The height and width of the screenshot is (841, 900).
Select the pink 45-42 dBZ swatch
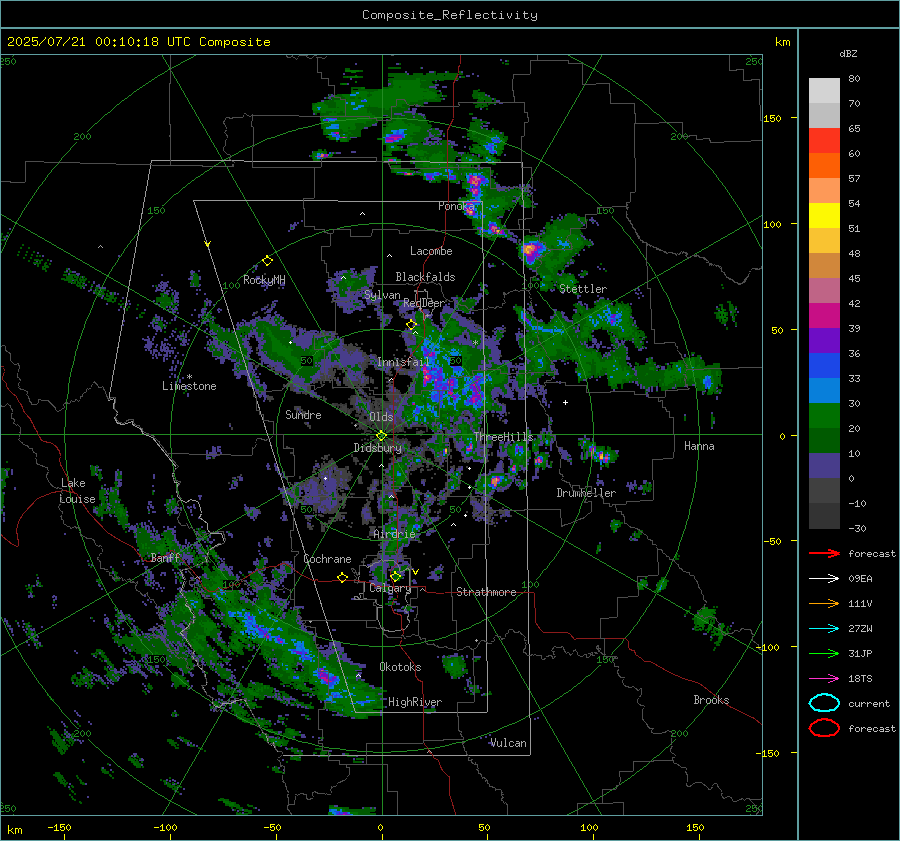(x=824, y=291)
